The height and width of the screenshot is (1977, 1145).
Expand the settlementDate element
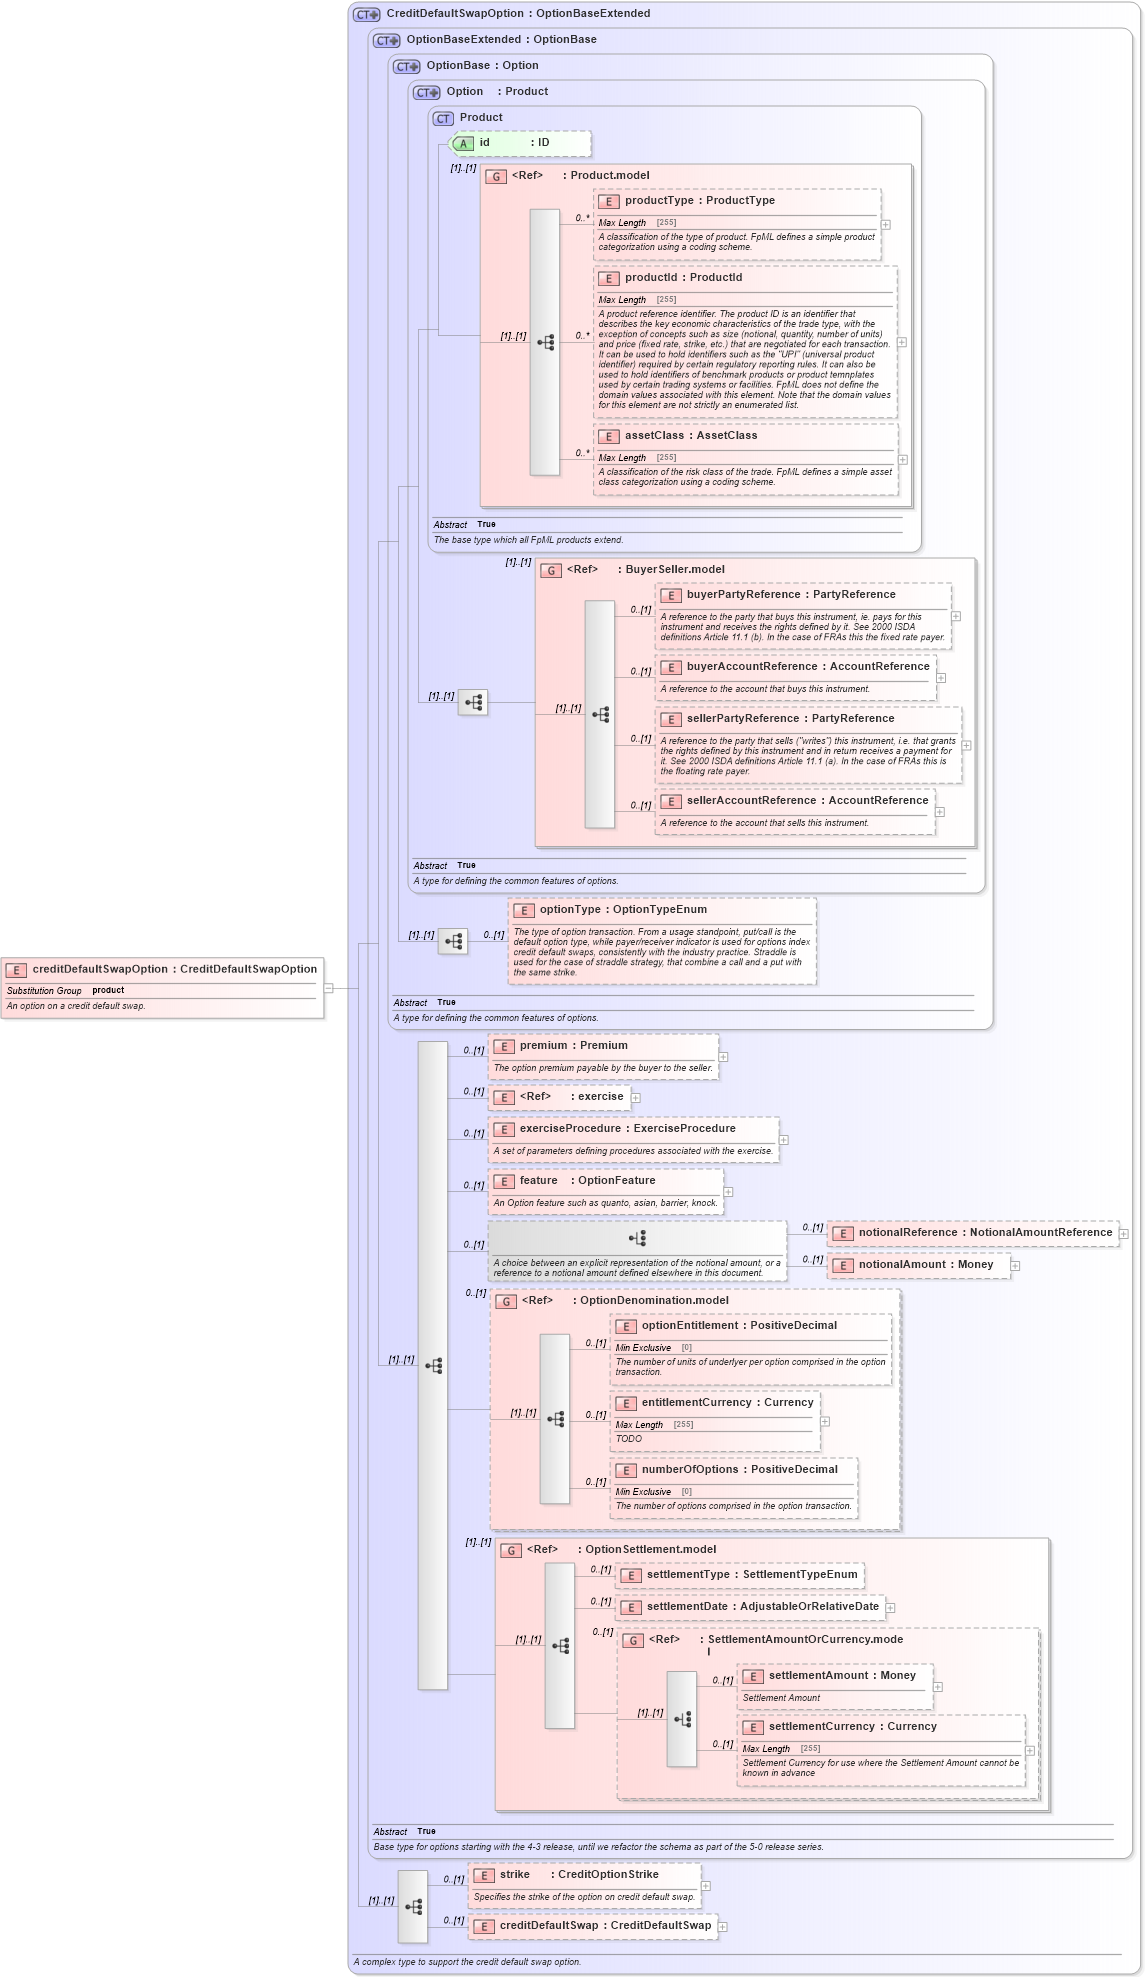click(x=890, y=1608)
